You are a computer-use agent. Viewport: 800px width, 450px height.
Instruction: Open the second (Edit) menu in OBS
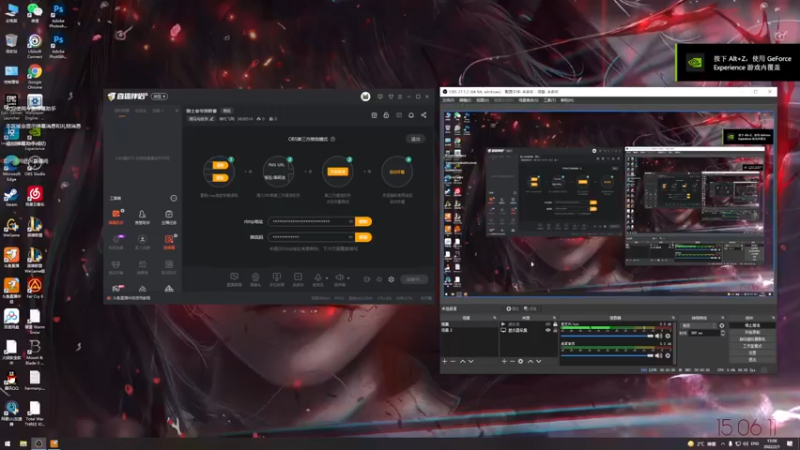pyautogui.click(x=465, y=101)
